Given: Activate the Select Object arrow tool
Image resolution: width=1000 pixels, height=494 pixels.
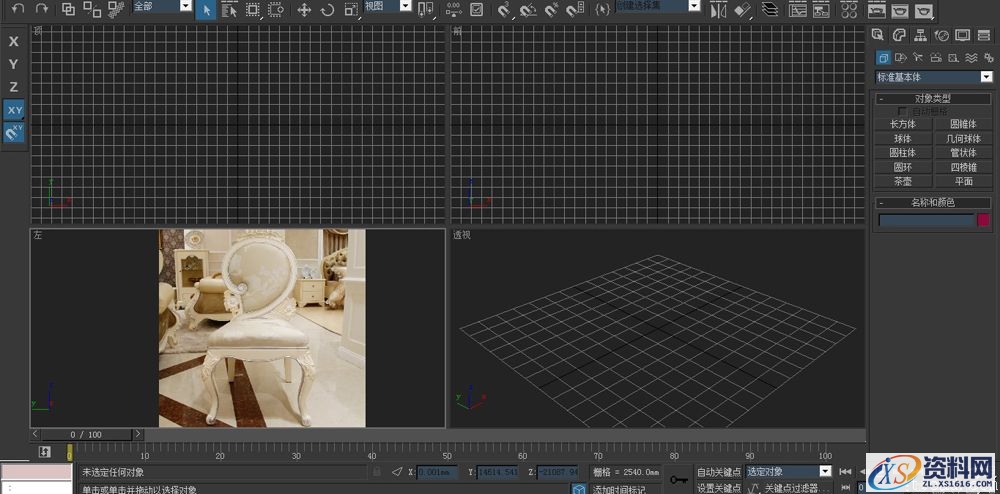Looking at the screenshot, I should [206, 10].
